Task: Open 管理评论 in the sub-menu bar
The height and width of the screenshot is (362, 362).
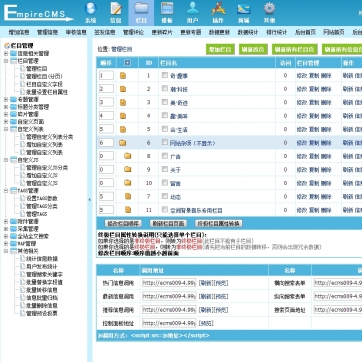Action: (x=133, y=32)
